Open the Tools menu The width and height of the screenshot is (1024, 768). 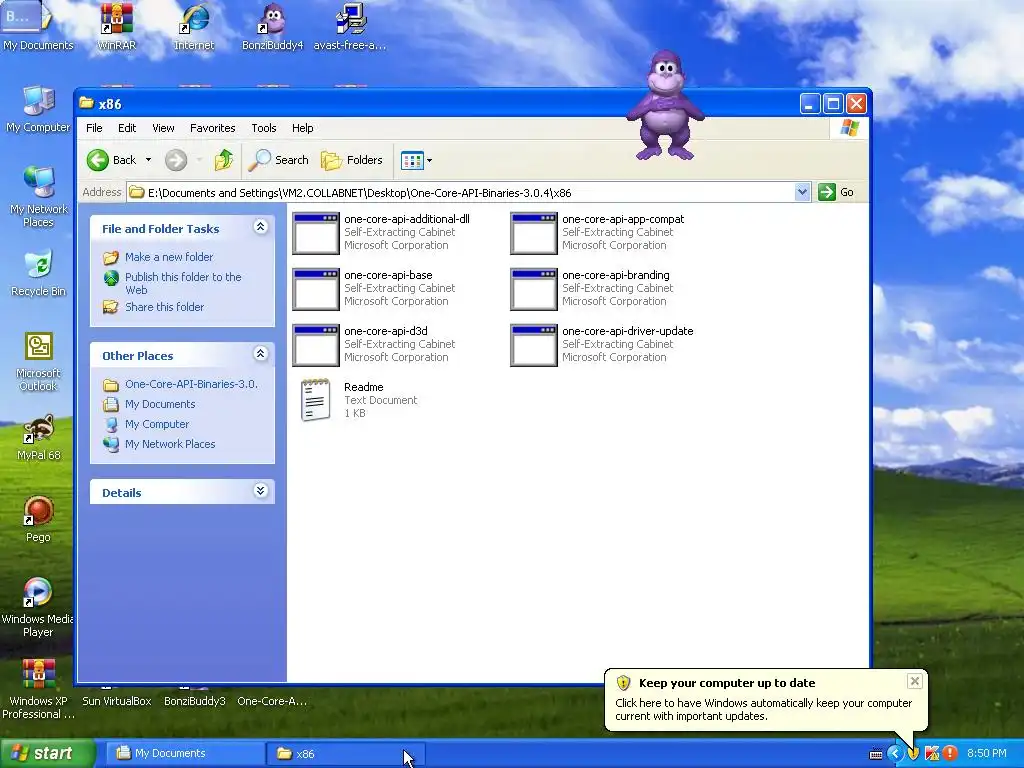[x=264, y=128]
